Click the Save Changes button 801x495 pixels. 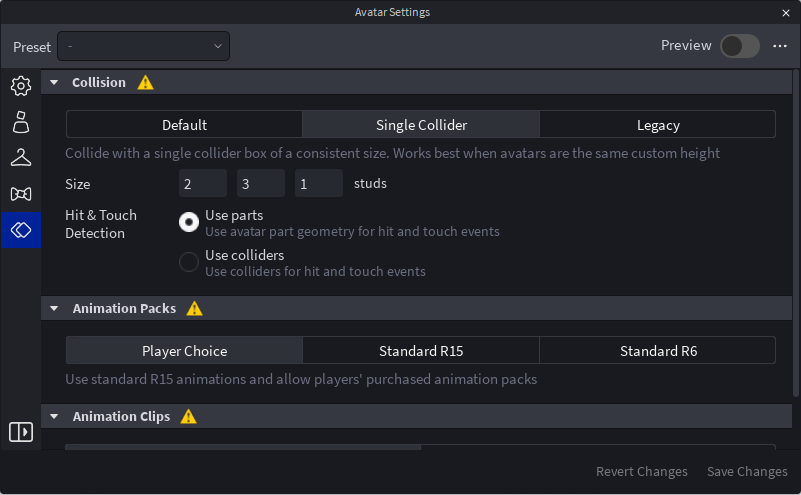747,472
